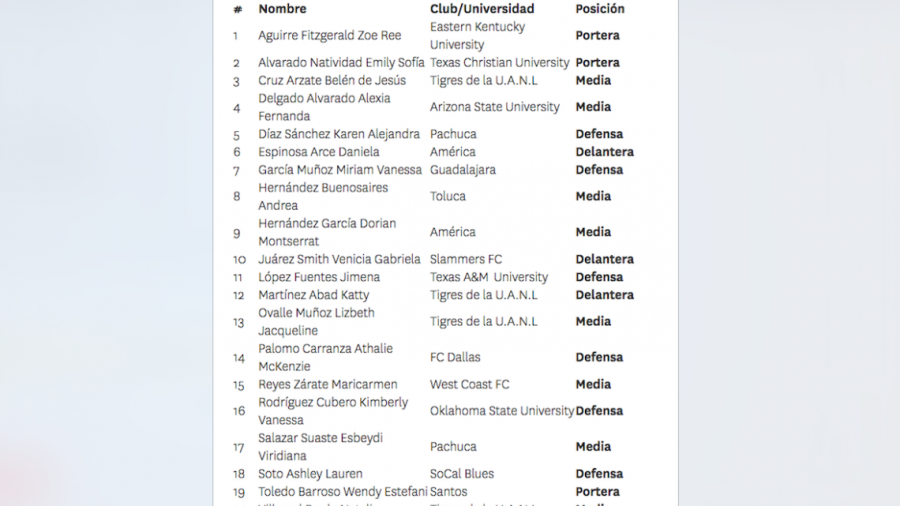Image resolution: width=900 pixels, height=506 pixels.
Task: Select Reyes Zárate Maricarmen's name
Action: coord(328,384)
